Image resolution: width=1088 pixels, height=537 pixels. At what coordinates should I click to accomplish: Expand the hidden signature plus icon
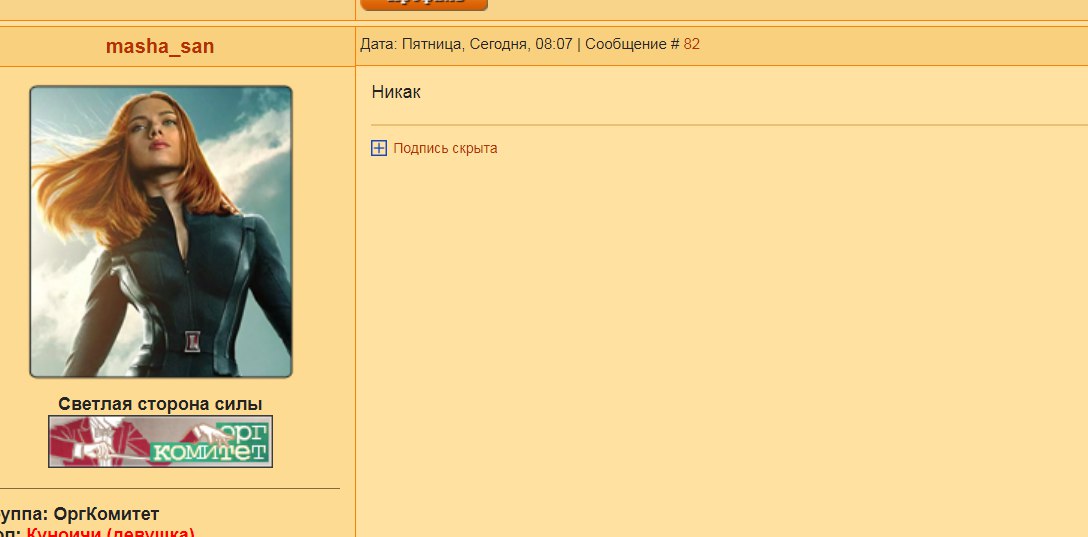coord(379,148)
